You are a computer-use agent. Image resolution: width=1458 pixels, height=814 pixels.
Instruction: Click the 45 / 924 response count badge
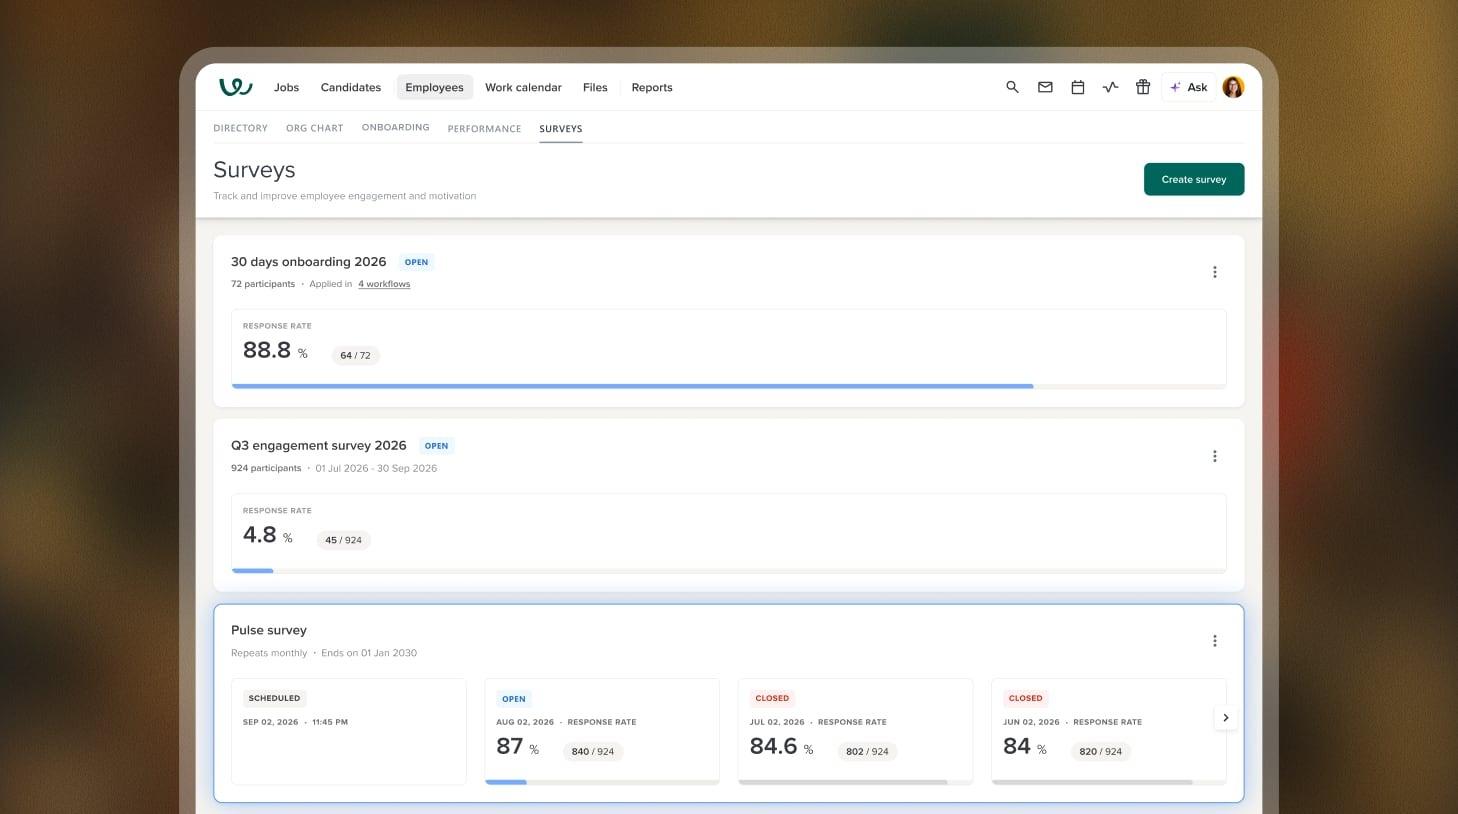(x=343, y=540)
